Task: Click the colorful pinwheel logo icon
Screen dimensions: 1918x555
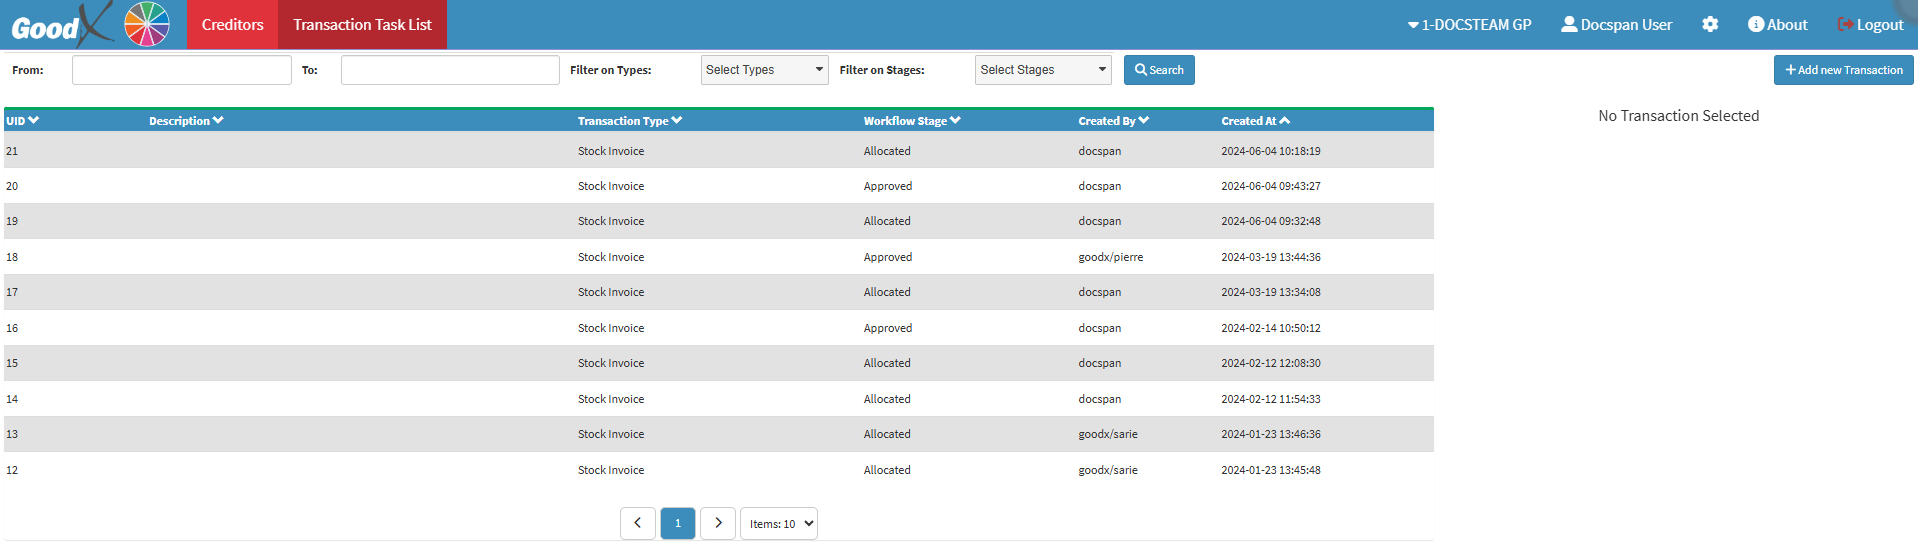Action: tap(147, 24)
